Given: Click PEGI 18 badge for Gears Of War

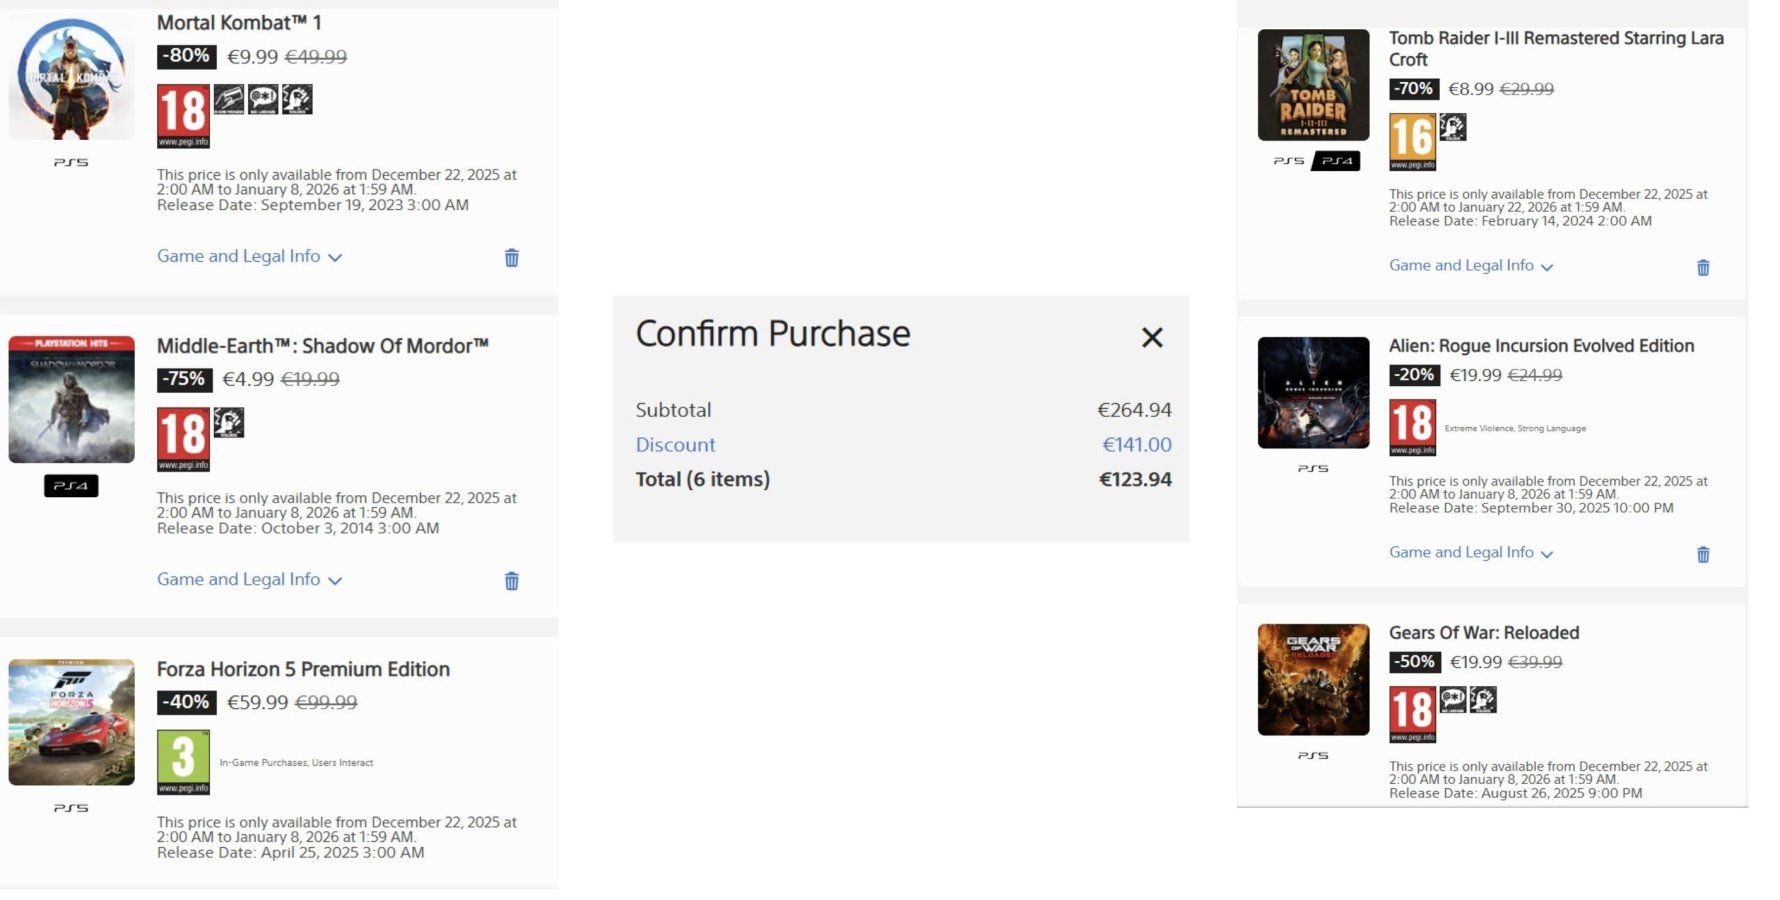Looking at the screenshot, I should (x=1411, y=714).
